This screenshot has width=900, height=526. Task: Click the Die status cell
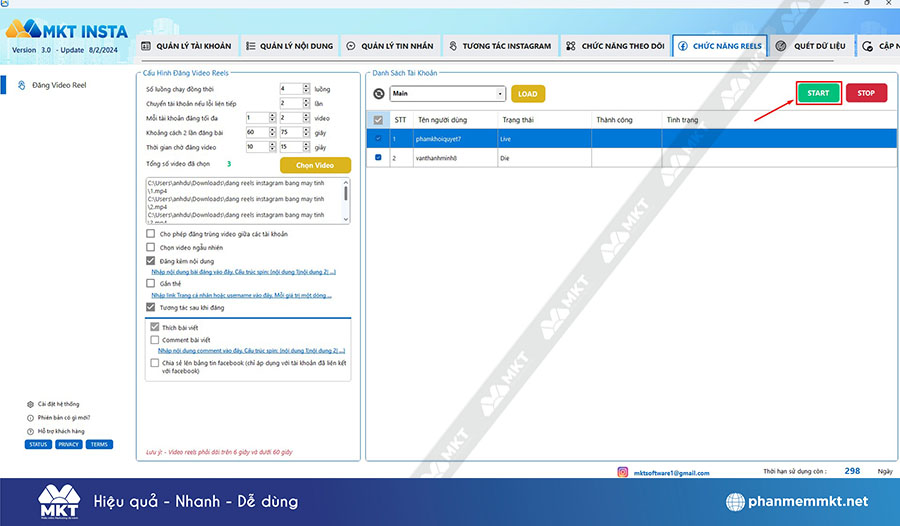544,158
